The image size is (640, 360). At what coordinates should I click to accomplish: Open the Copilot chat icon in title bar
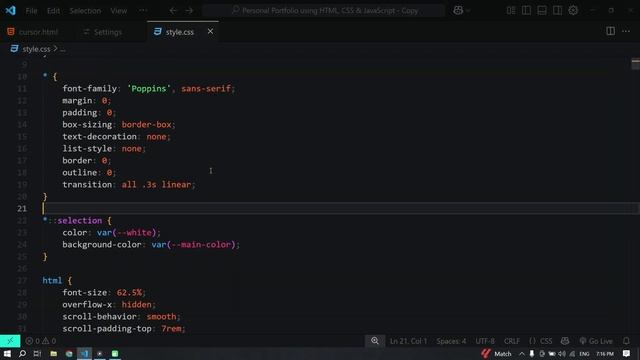tap(458, 11)
